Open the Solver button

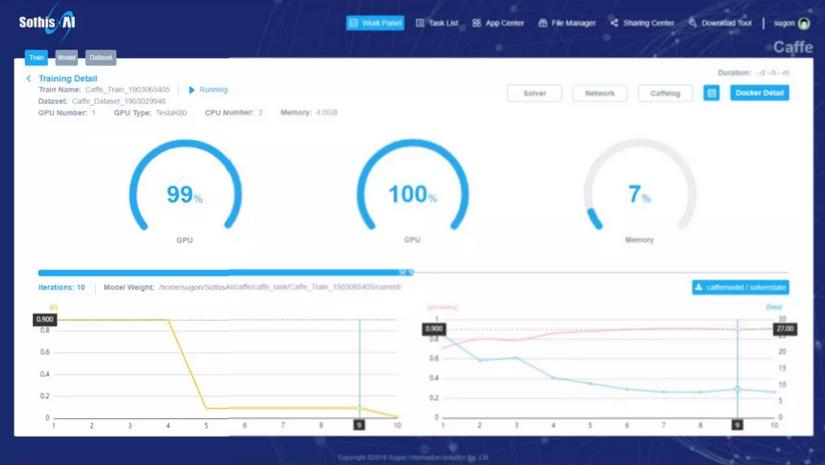pyautogui.click(x=535, y=93)
